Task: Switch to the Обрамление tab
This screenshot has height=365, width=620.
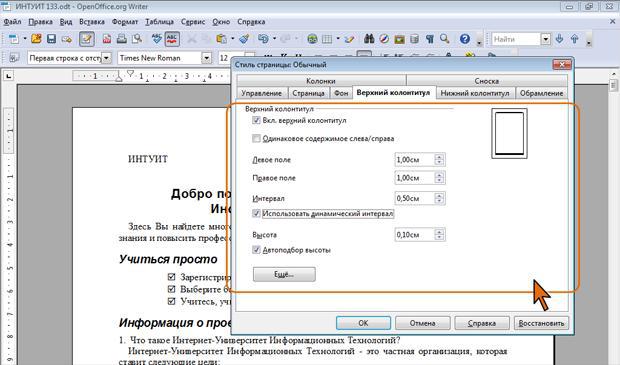Action: coord(541,93)
